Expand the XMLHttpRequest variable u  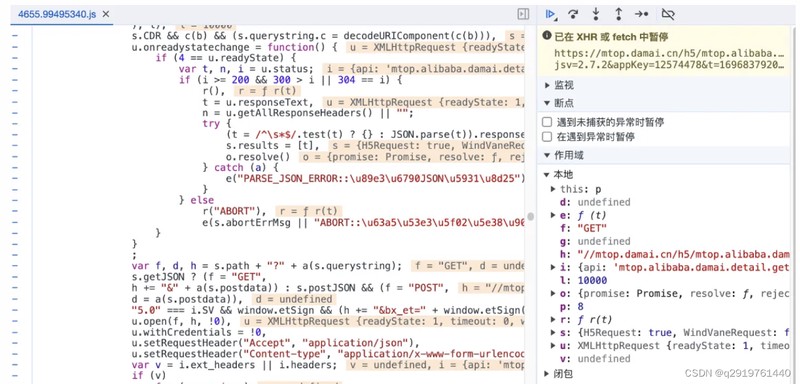tap(553, 346)
